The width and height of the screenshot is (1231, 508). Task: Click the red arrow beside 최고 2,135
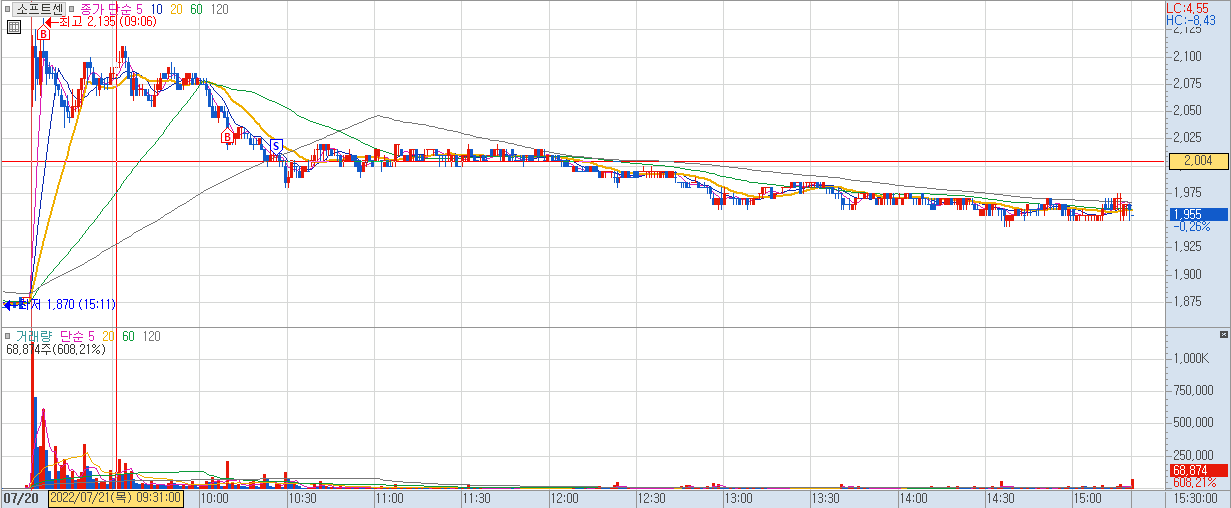coord(51,21)
